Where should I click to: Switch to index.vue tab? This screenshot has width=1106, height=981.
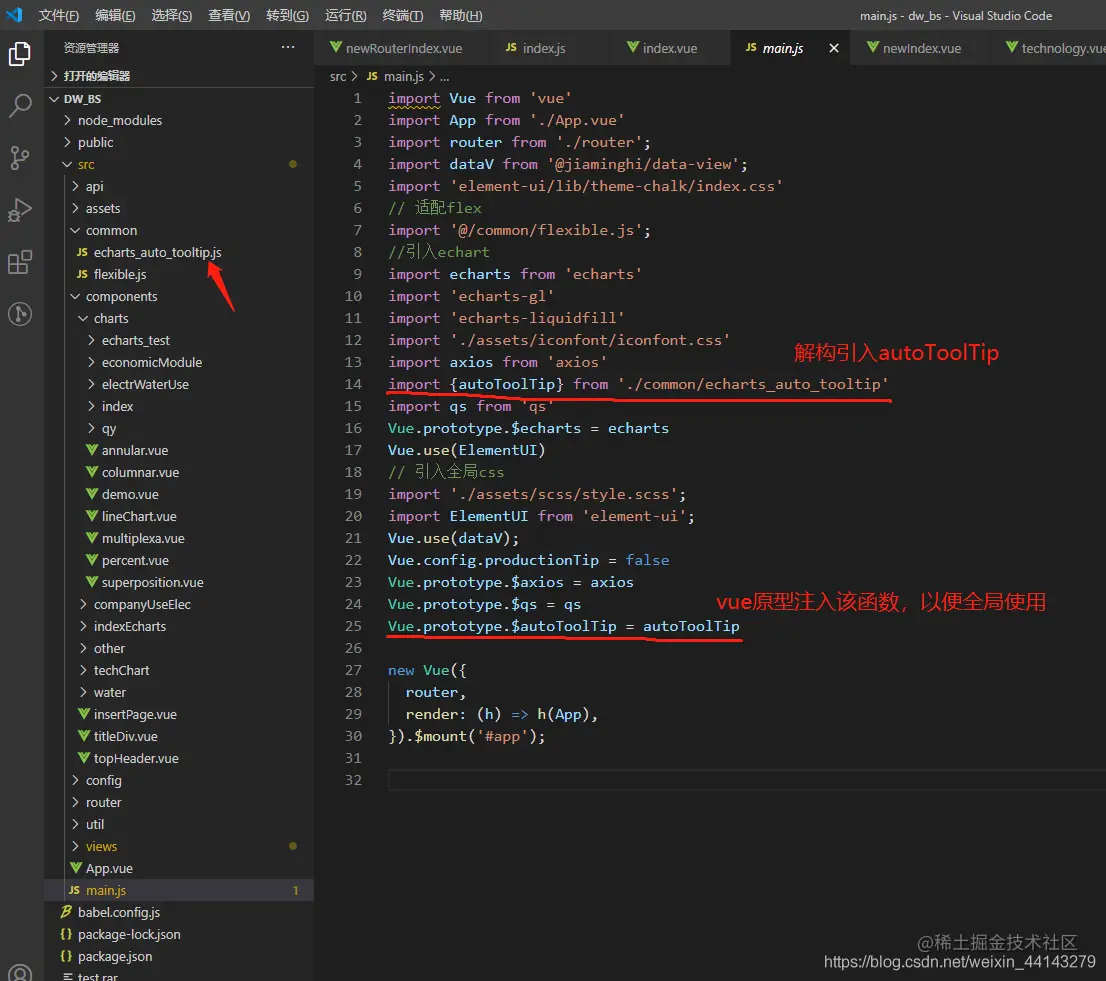pyautogui.click(x=669, y=48)
